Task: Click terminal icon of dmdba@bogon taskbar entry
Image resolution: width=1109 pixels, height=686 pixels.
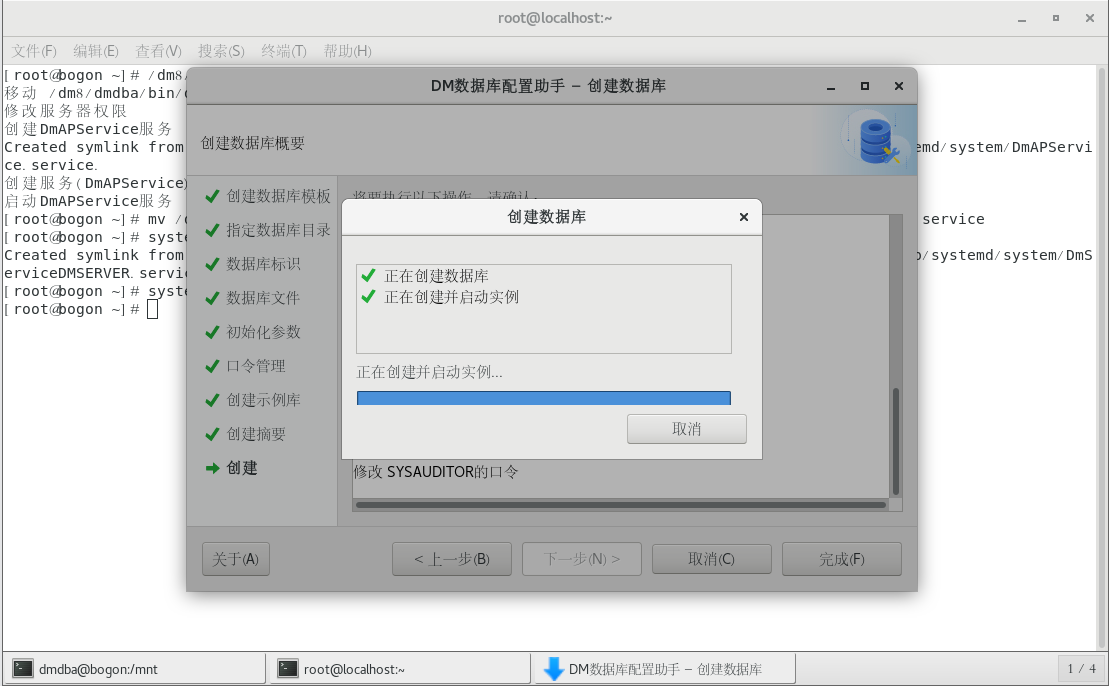Action: pyautogui.click(x=23, y=668)
